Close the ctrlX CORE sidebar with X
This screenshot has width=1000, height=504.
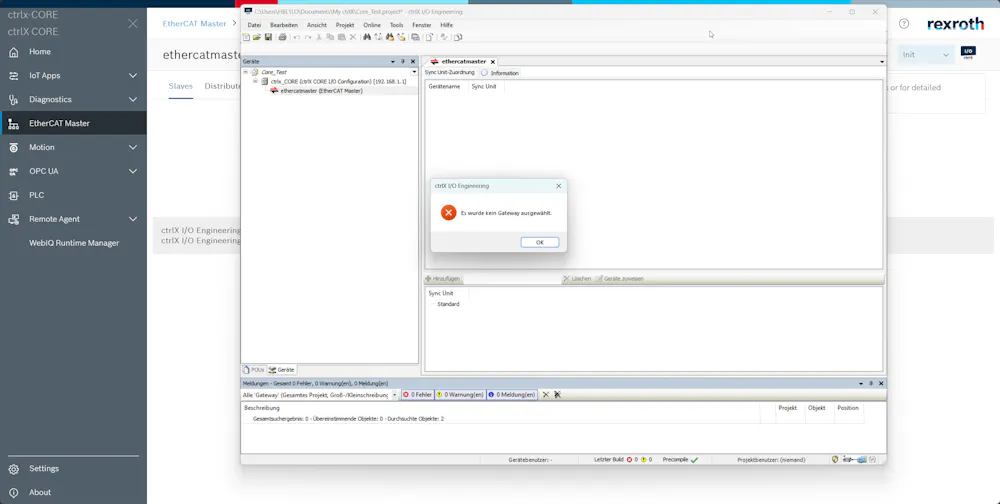[133, 24]
